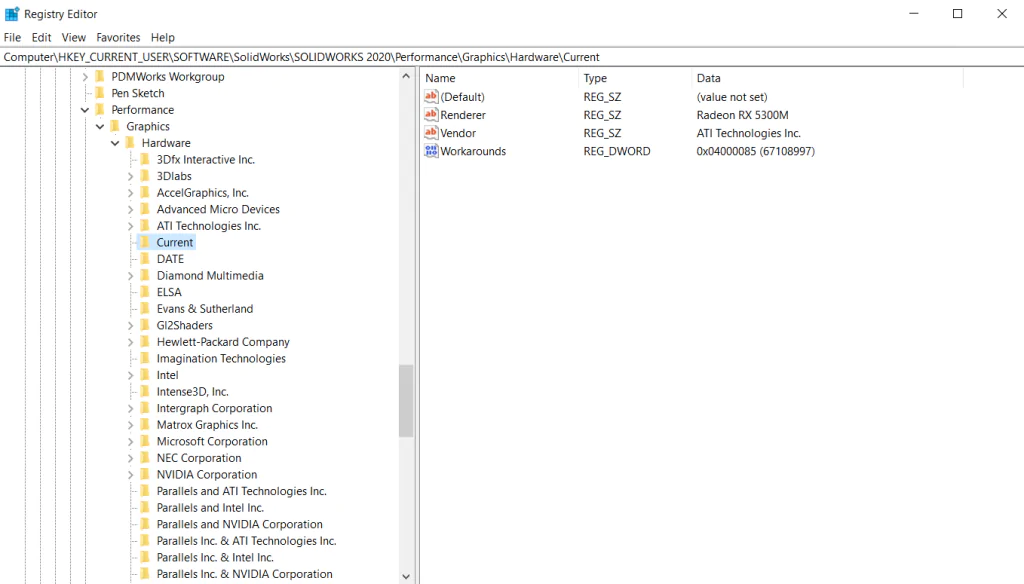Click the DATE folder icon
The height and width of the screenshot is (584, 1024).
click(x=145, y=259)
